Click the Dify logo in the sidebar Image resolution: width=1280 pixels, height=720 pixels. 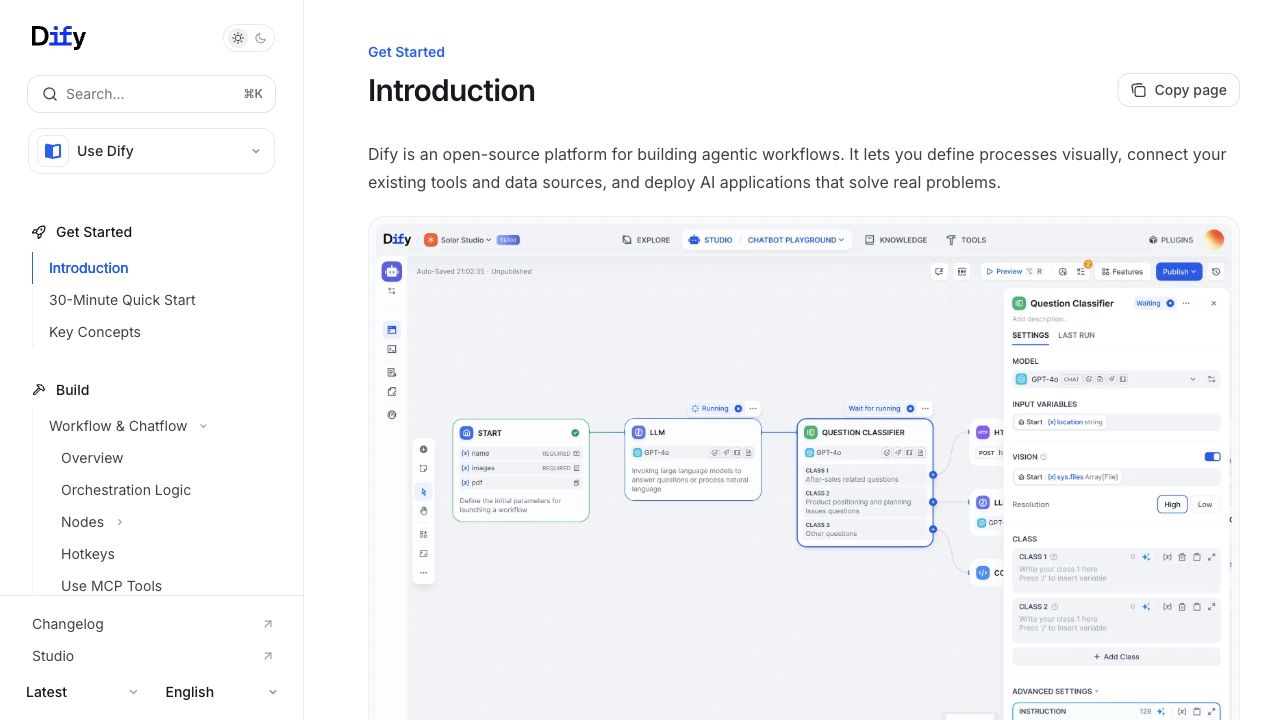(58, 37)
